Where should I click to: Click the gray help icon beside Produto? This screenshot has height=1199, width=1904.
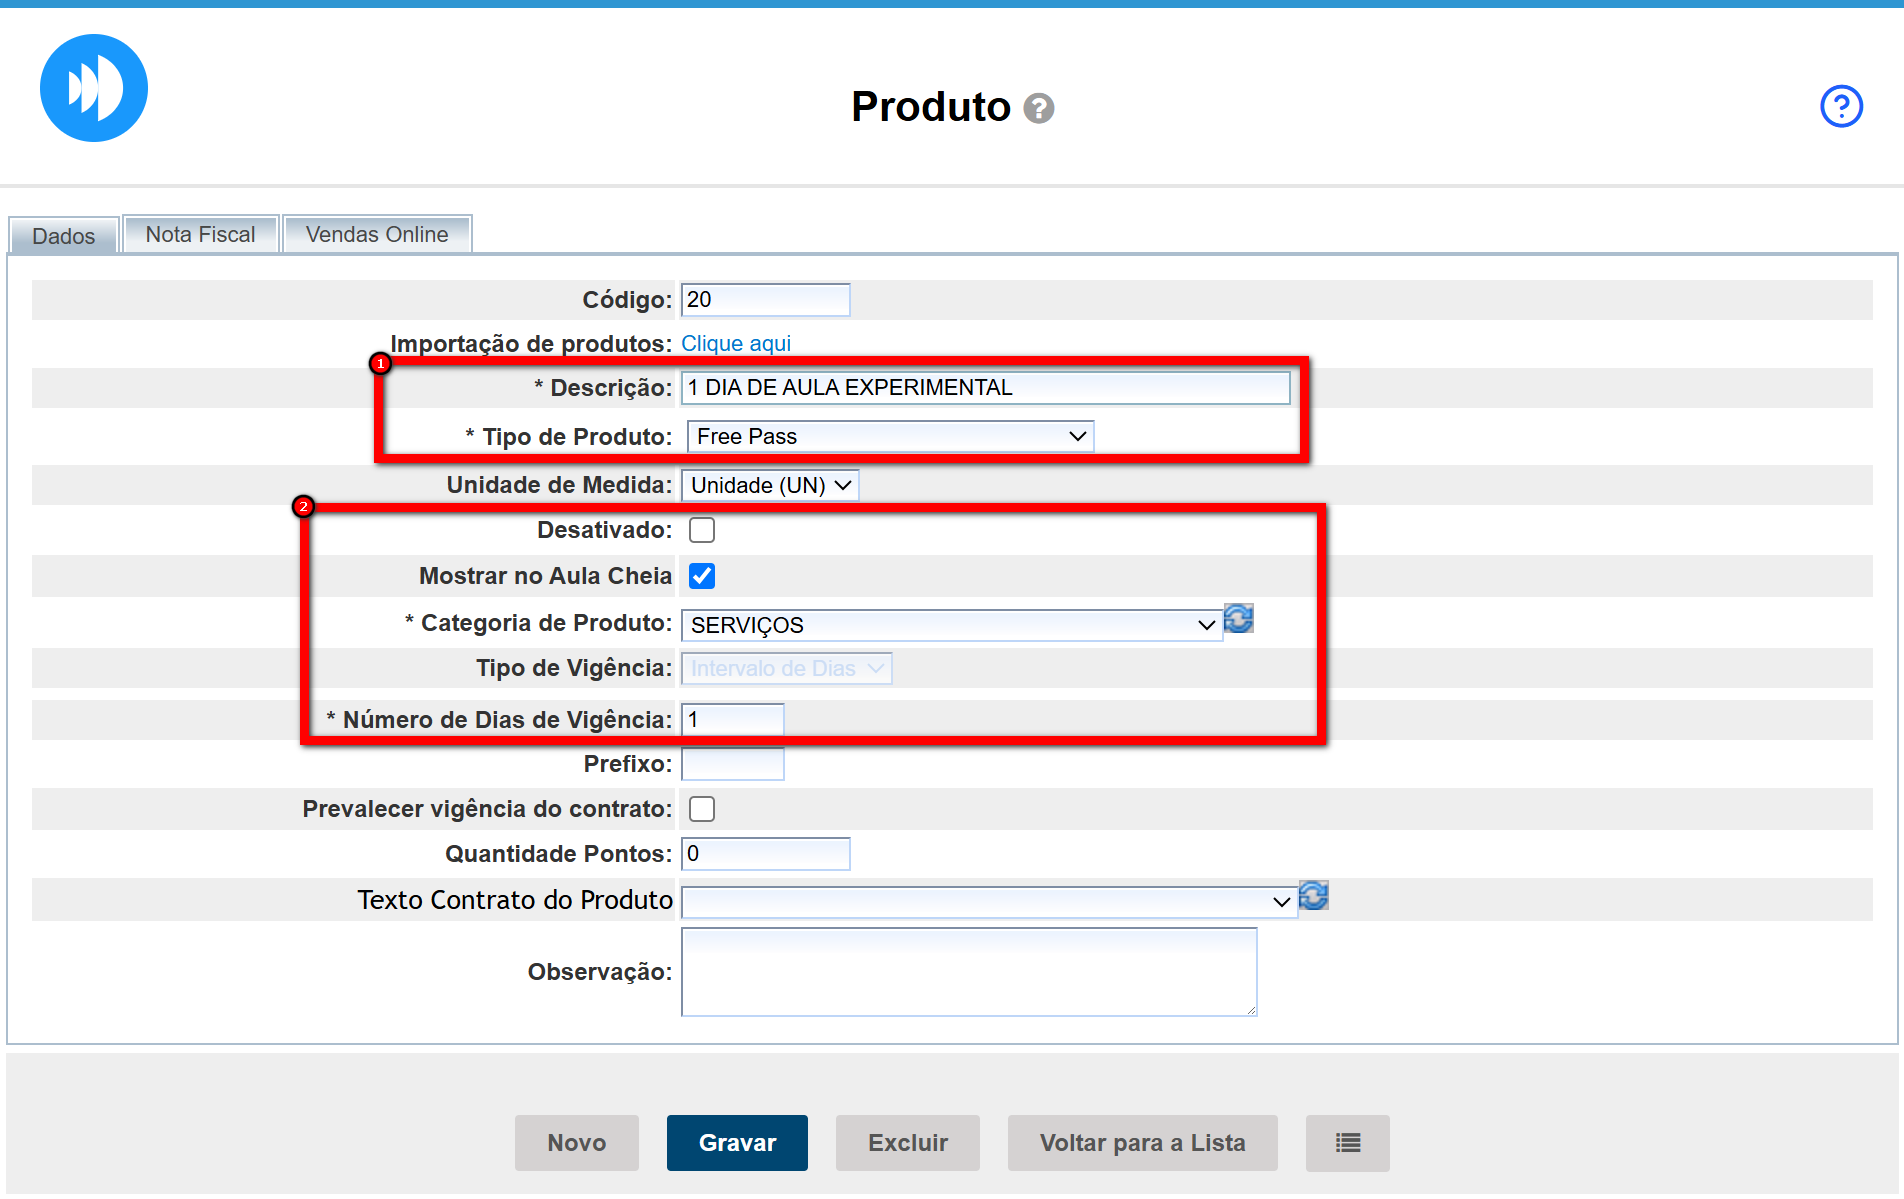(x=1039, y=108)
